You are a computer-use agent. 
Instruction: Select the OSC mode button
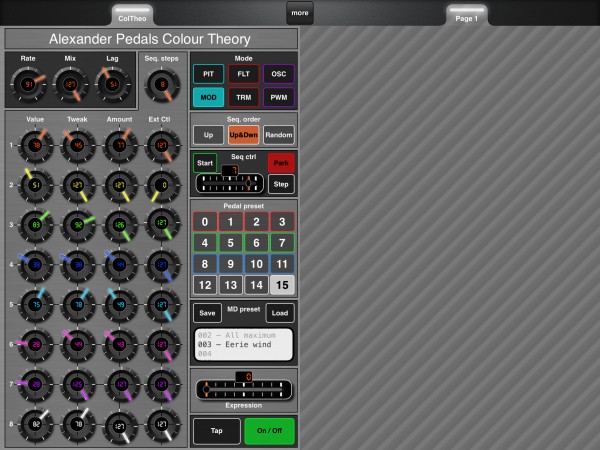[x=279, y=74]
